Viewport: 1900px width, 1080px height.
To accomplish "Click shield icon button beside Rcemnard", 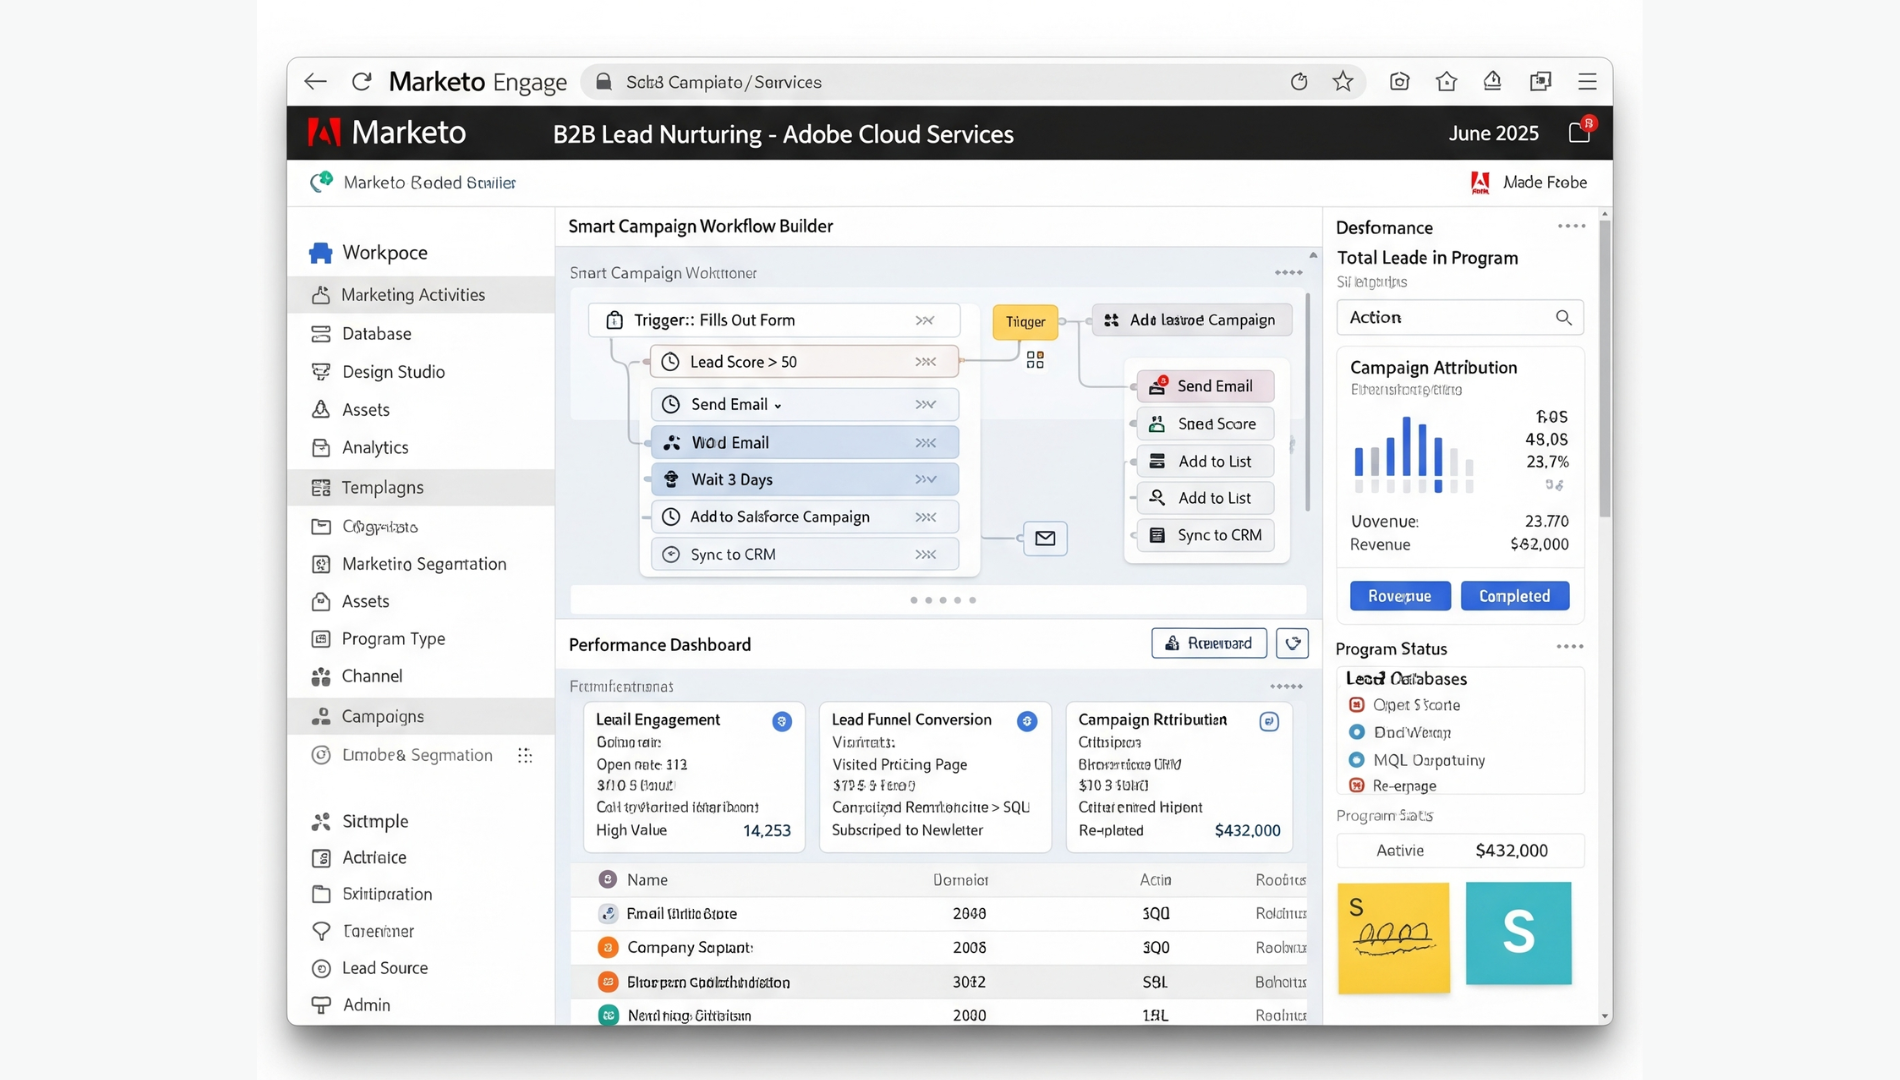I will point(1292,643).
